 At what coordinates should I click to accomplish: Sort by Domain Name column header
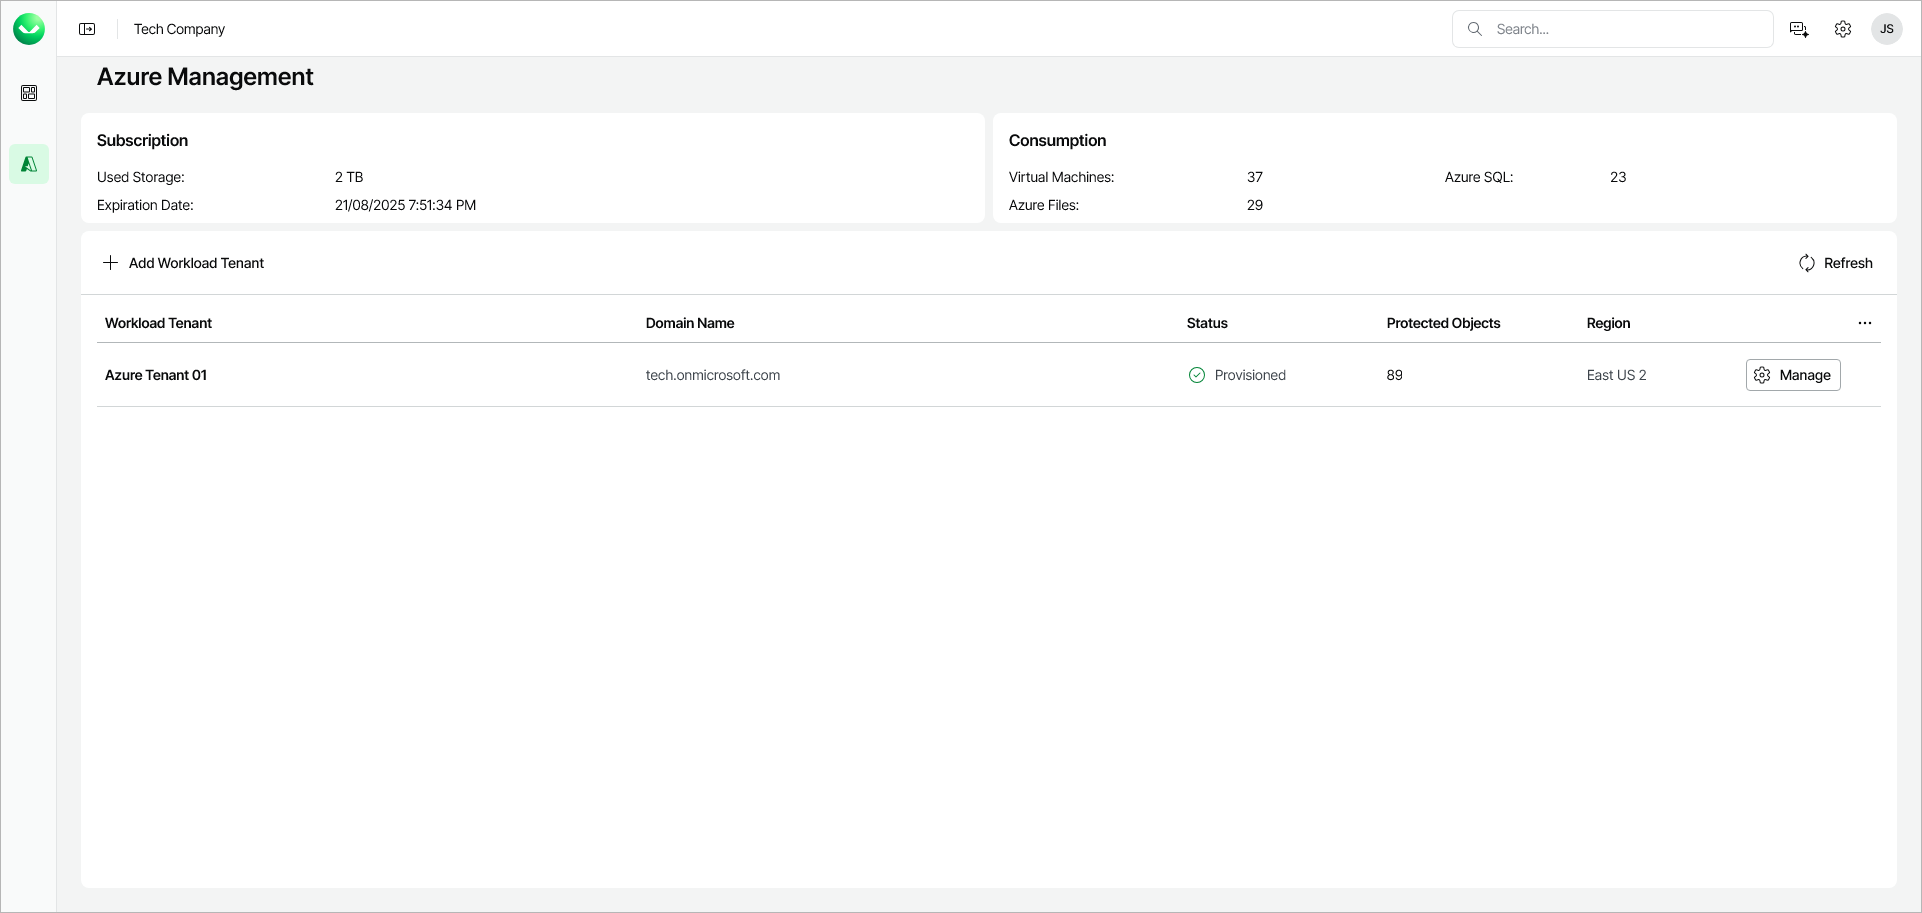pyautogui.click(x=690, y=323)
